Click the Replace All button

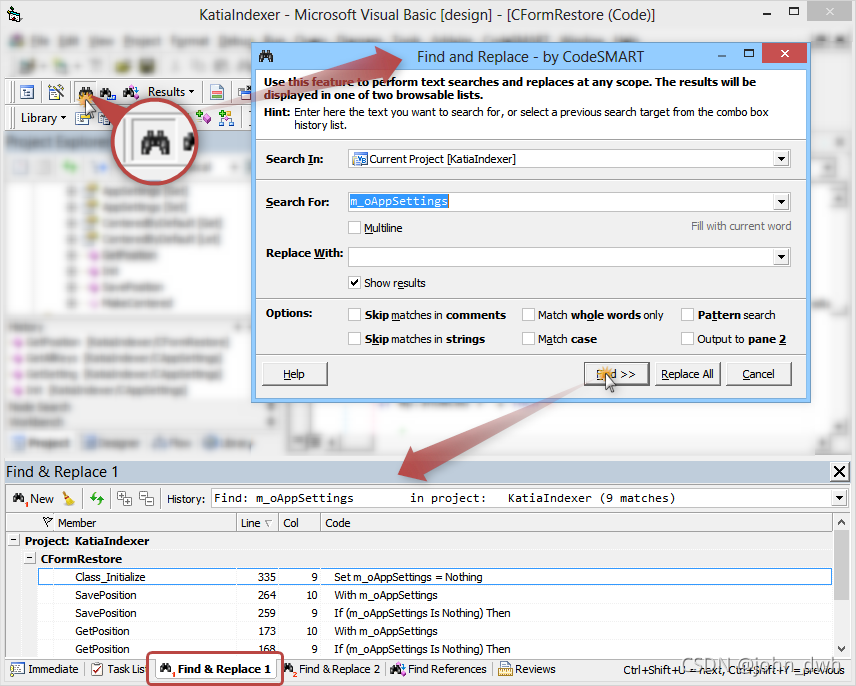[687, 373]
